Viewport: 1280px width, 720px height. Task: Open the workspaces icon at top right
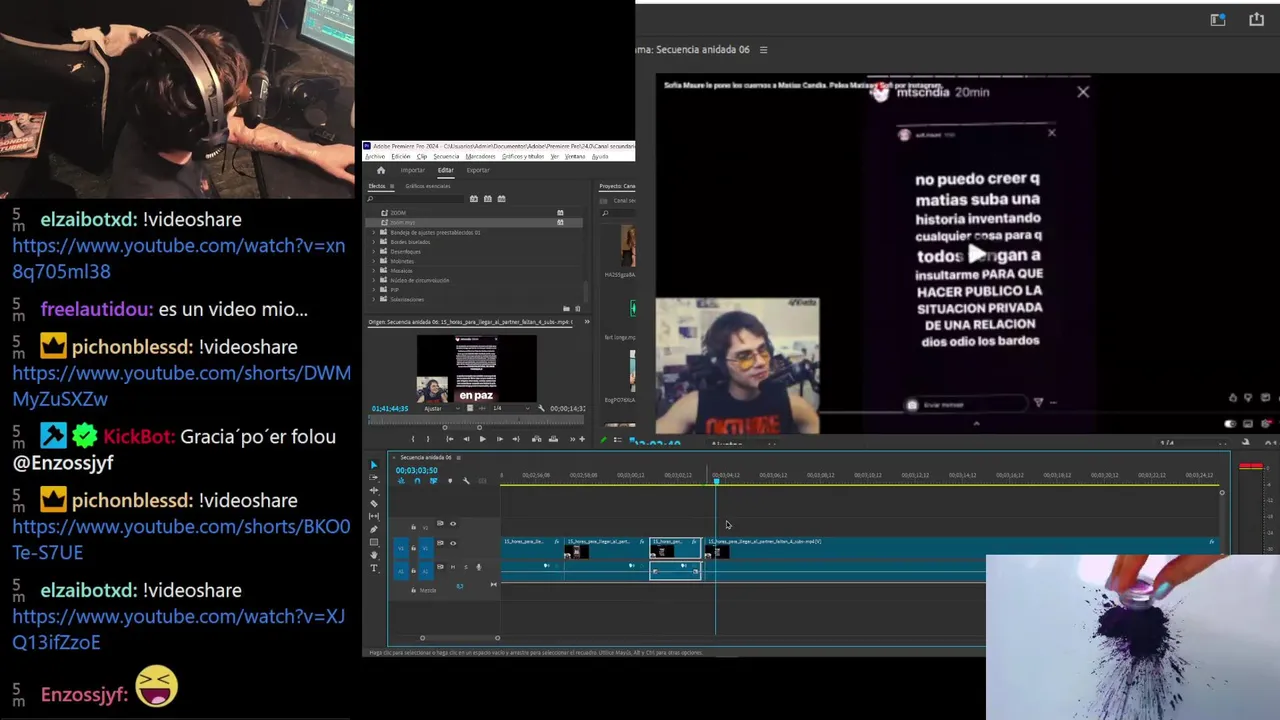tap(1218, 19)
